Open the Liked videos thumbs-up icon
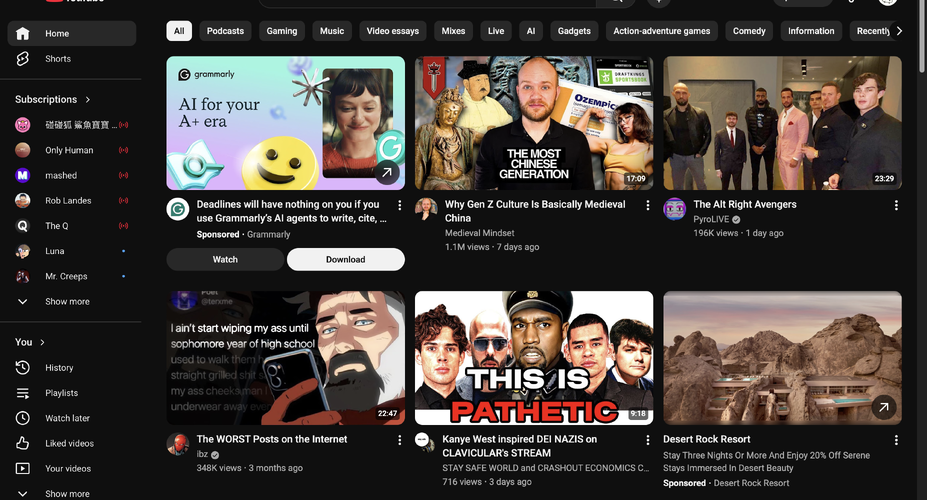The image size is (927, 500). [x=22, y=443]
